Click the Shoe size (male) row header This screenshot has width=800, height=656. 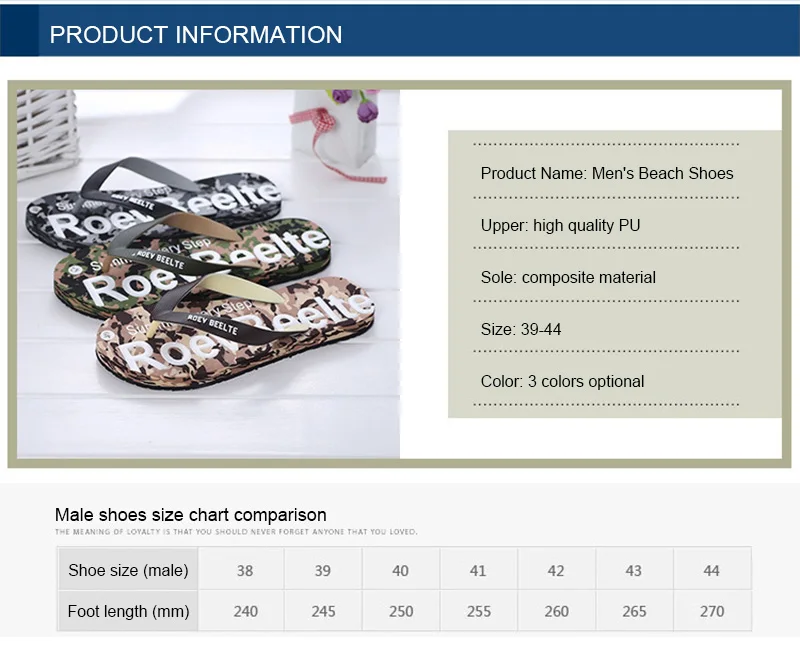click(x=128, y=570)
